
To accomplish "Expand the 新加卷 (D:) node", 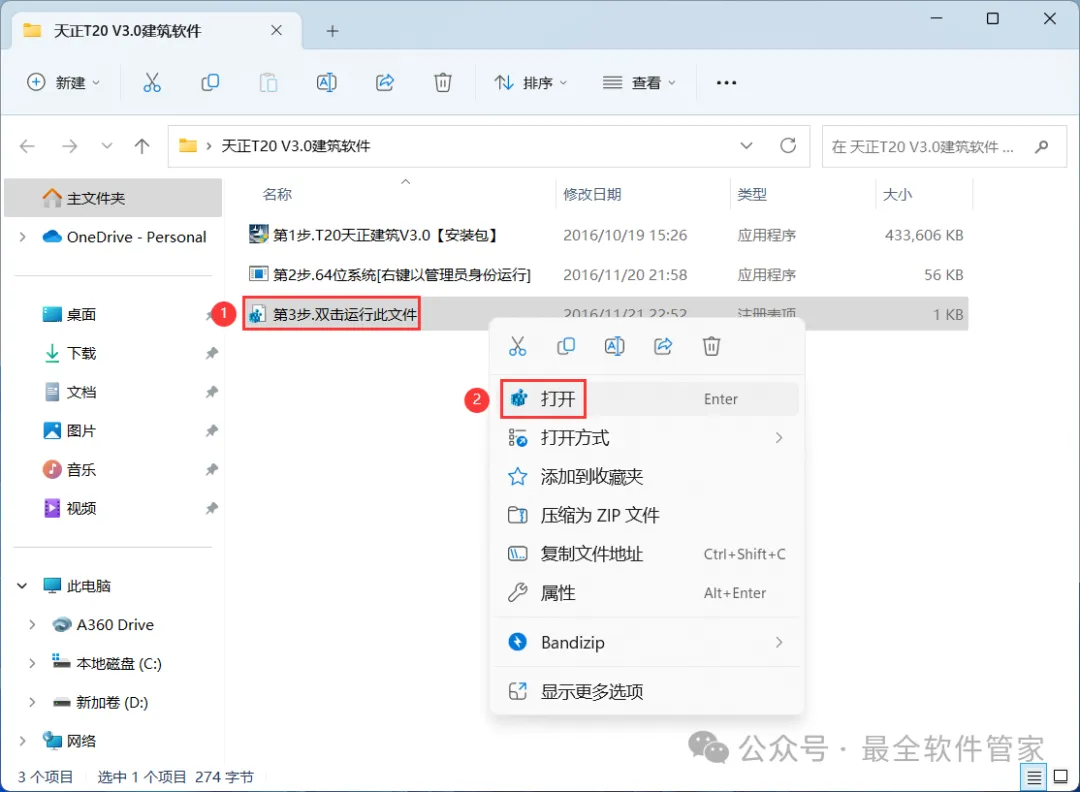I will (x=32, y=702).
